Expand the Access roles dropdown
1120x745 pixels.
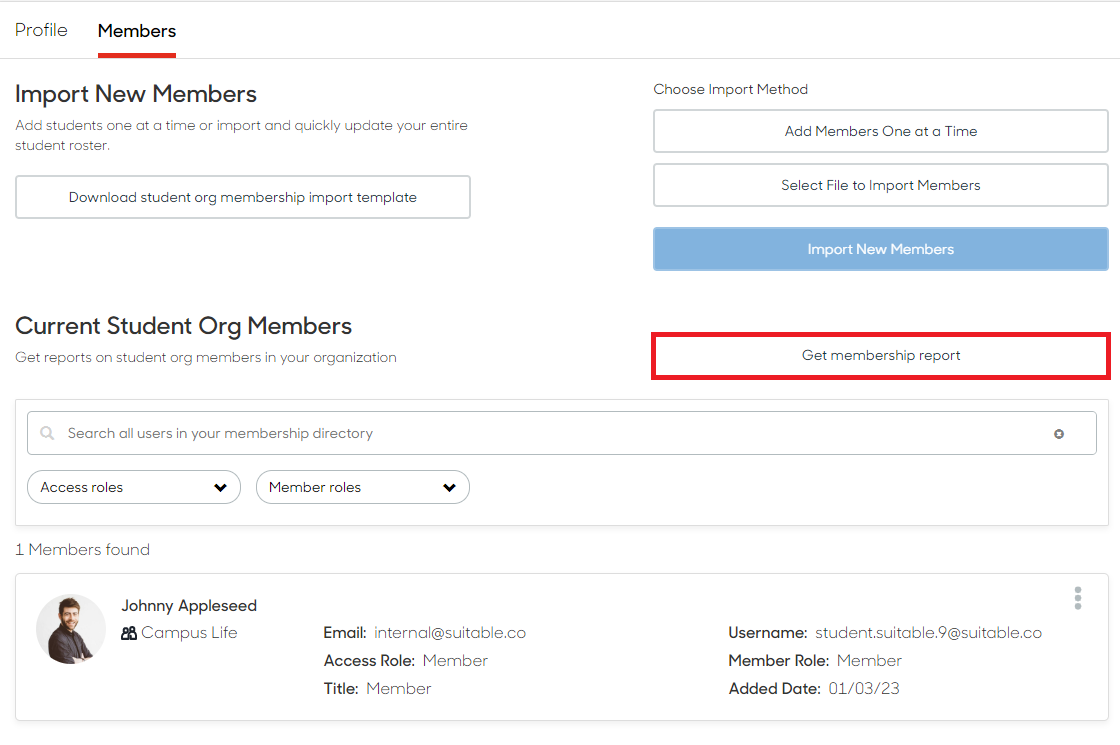click(x=134, y=487)
